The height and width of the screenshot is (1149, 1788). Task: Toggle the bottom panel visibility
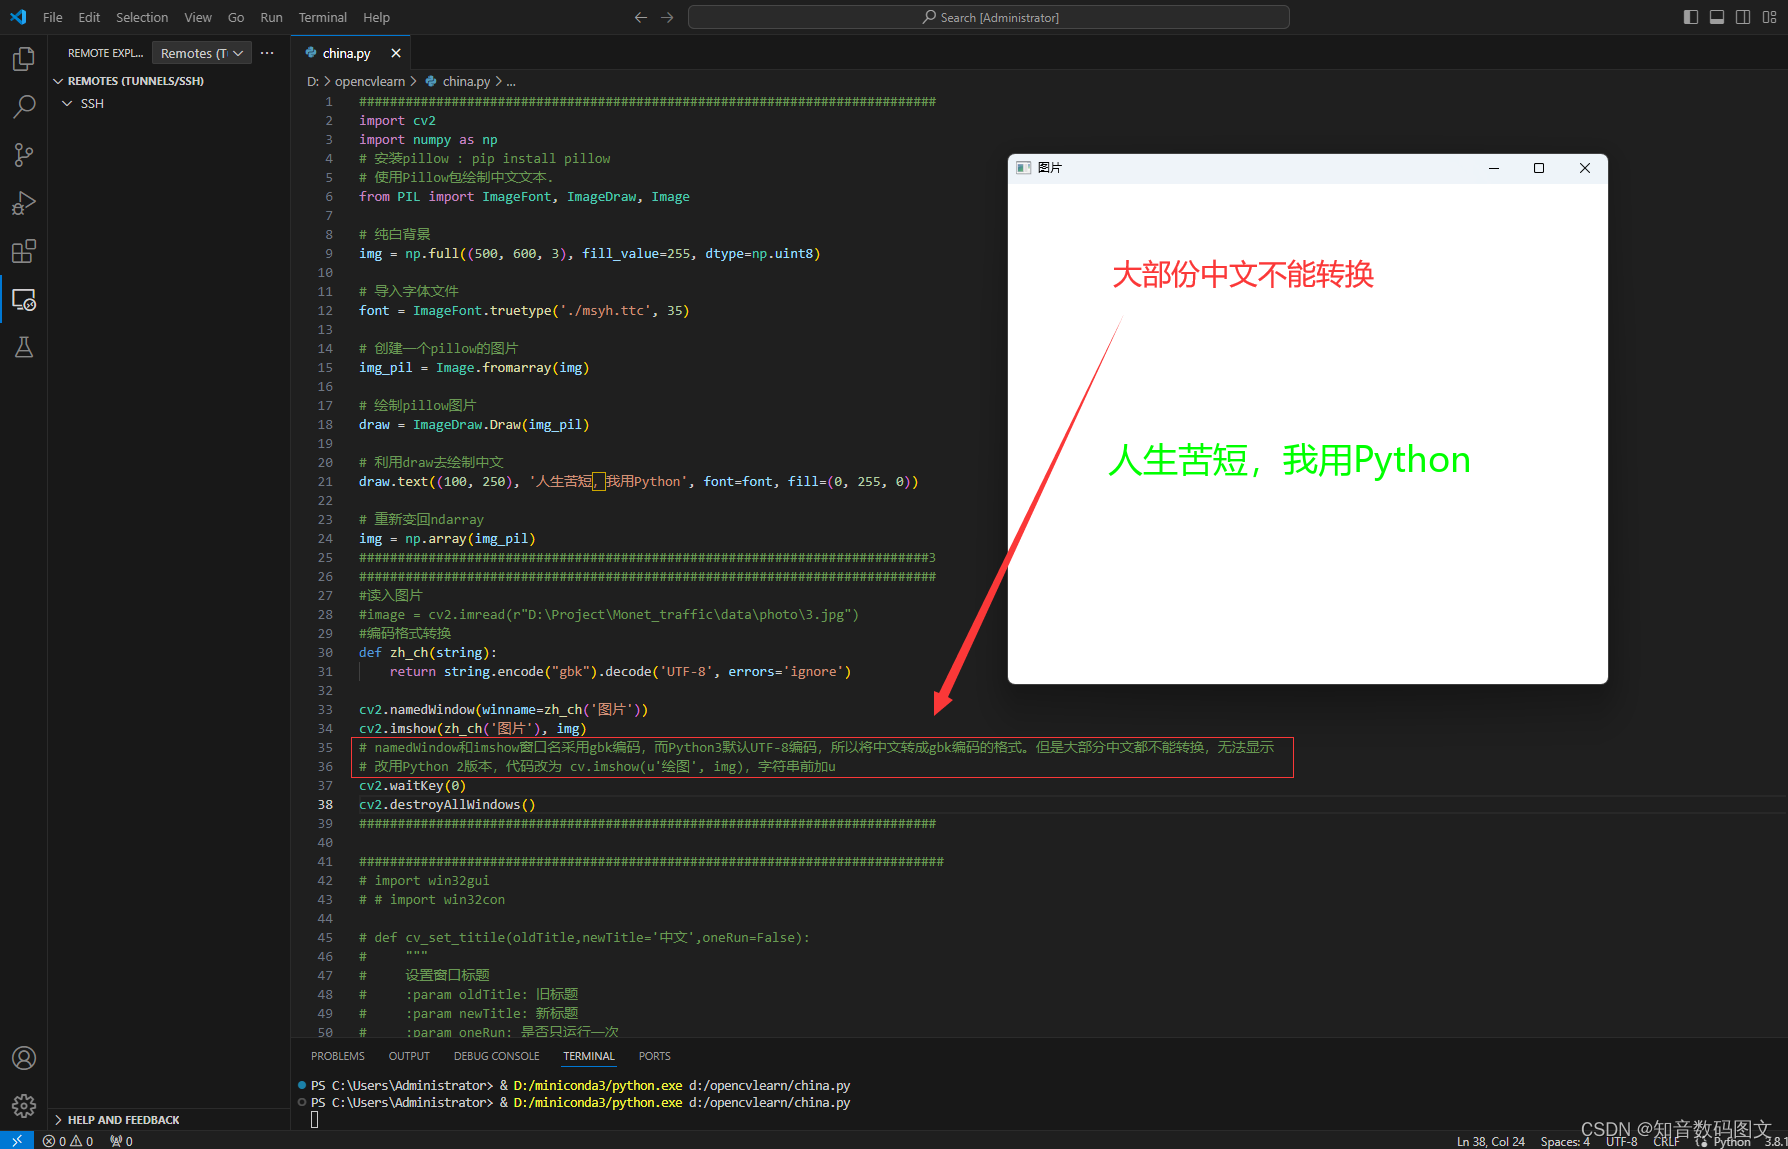click(1716, 16)
